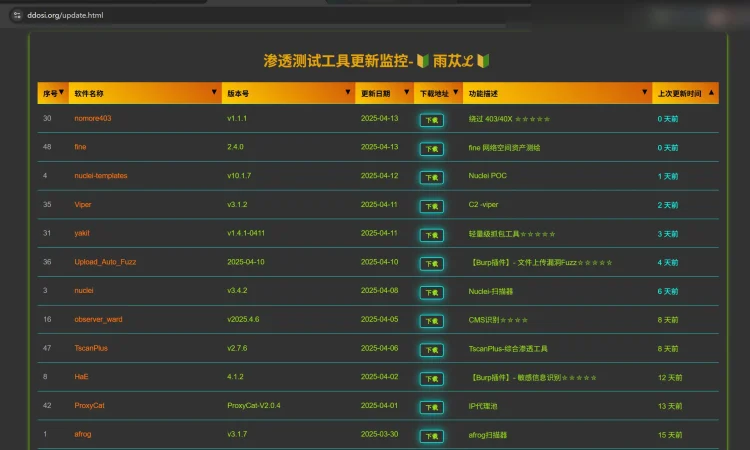Click description afrog扫描器

(x=487, y=435)
